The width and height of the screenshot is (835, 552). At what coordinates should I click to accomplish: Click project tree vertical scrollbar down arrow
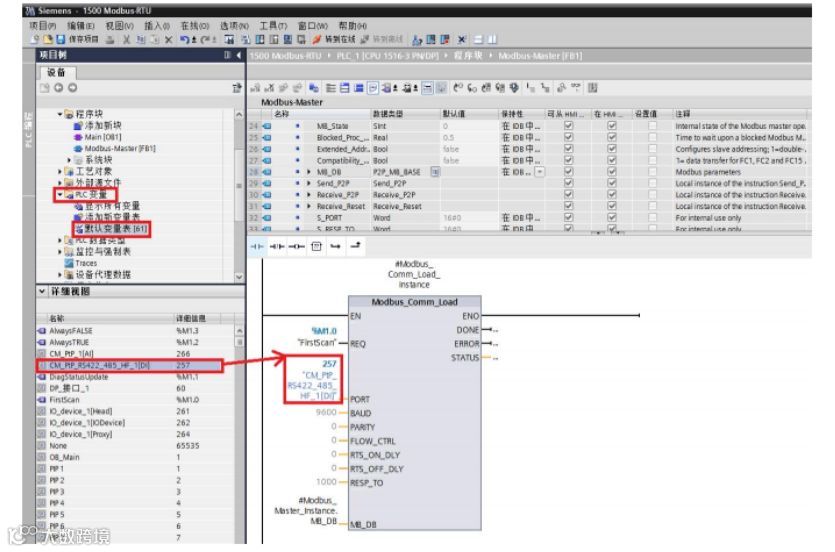239,277
